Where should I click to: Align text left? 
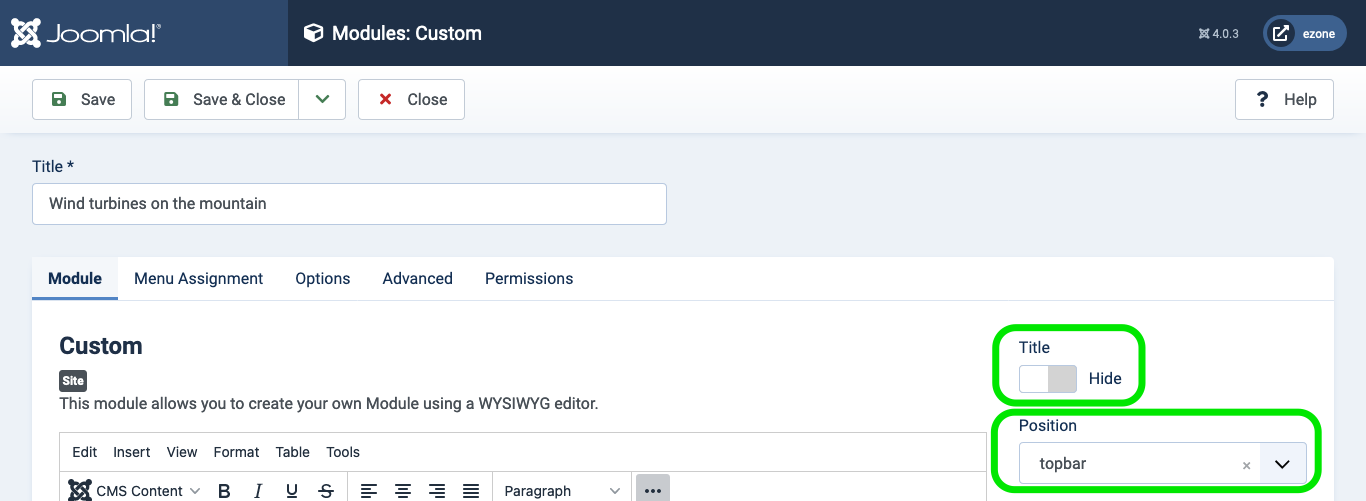369,490
